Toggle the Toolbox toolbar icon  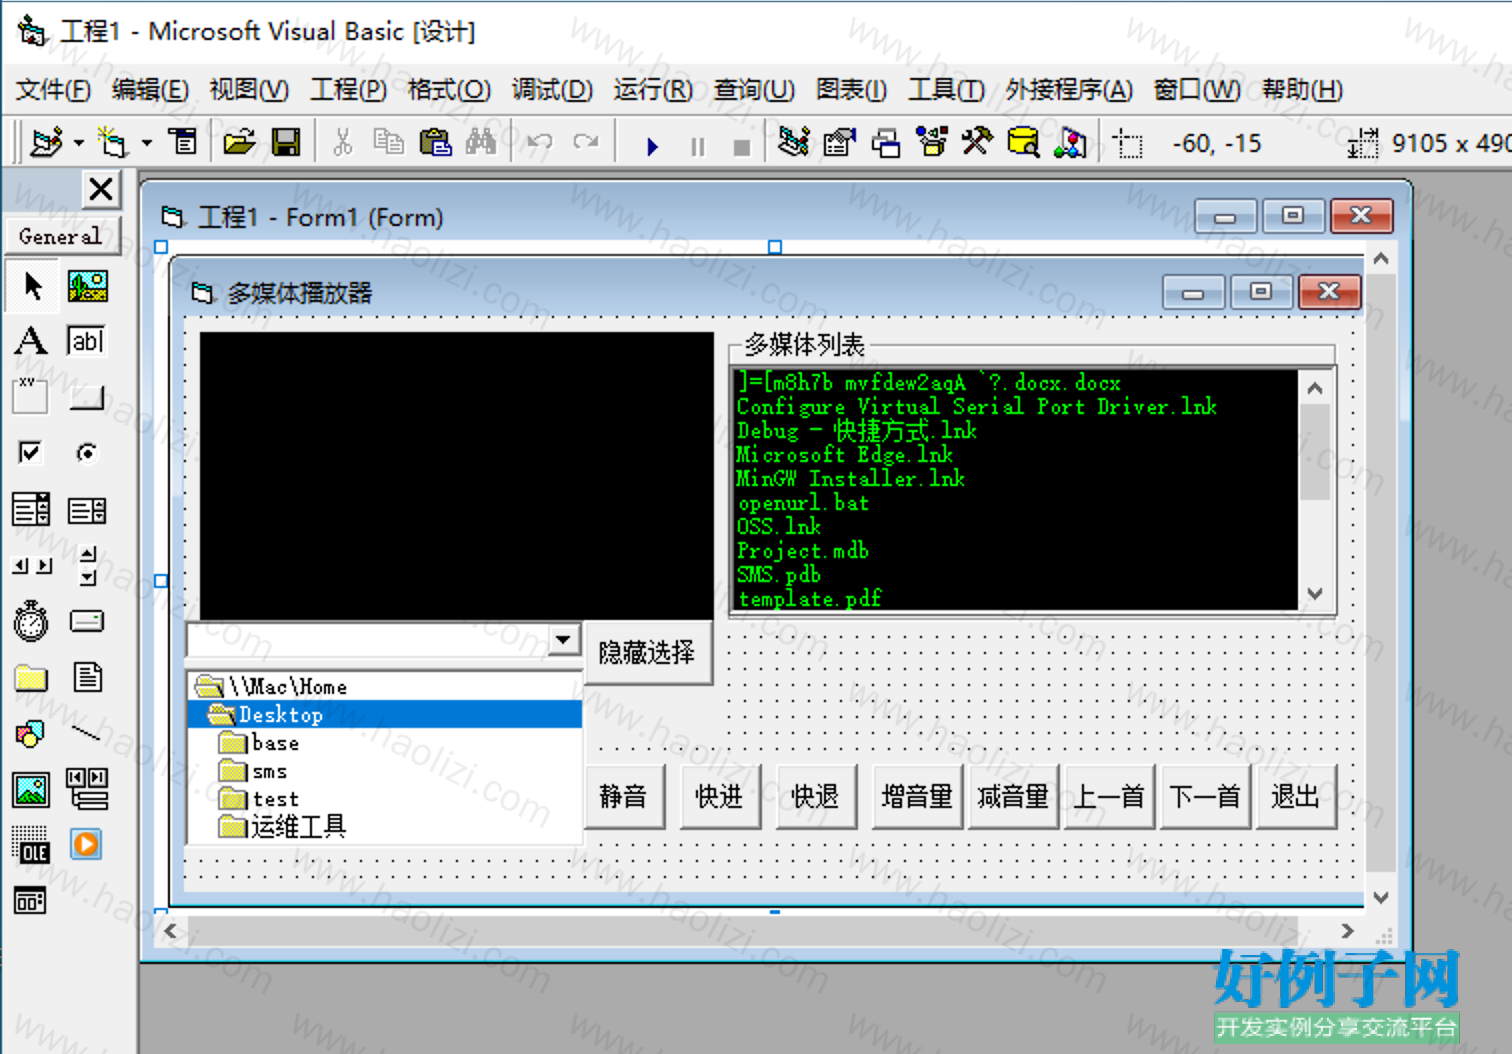(x=977, y=143)
